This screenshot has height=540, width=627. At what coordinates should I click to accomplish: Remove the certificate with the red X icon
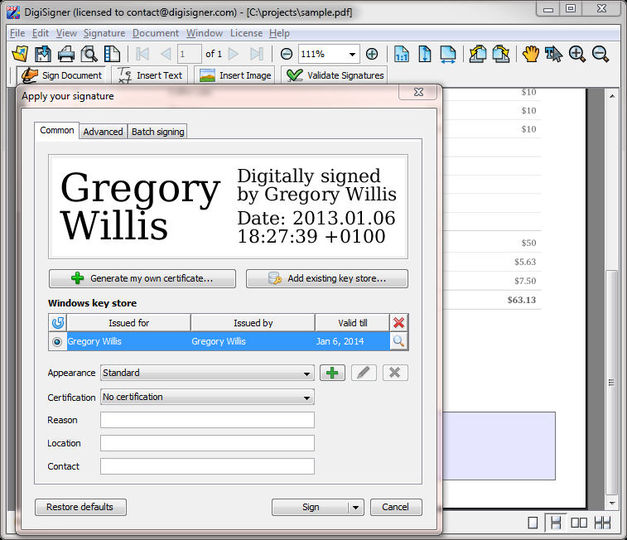point(399,322)
